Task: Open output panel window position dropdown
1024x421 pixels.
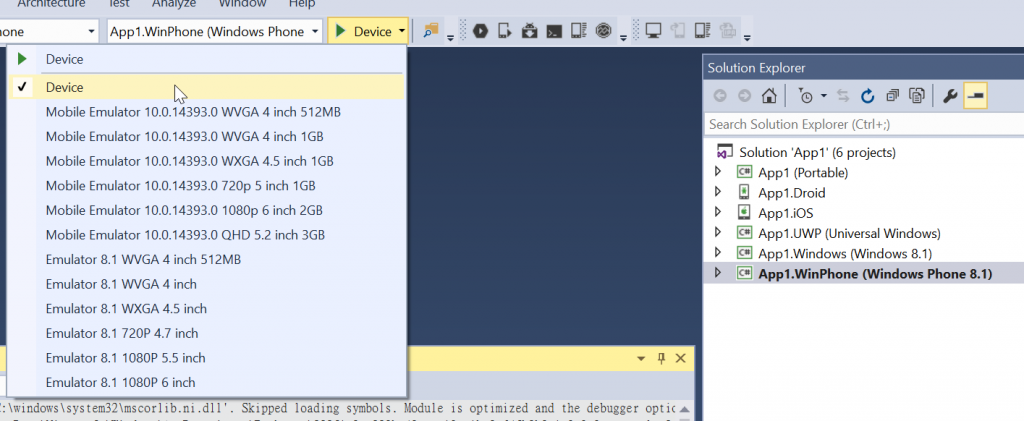Action: (x=641, y=358)
